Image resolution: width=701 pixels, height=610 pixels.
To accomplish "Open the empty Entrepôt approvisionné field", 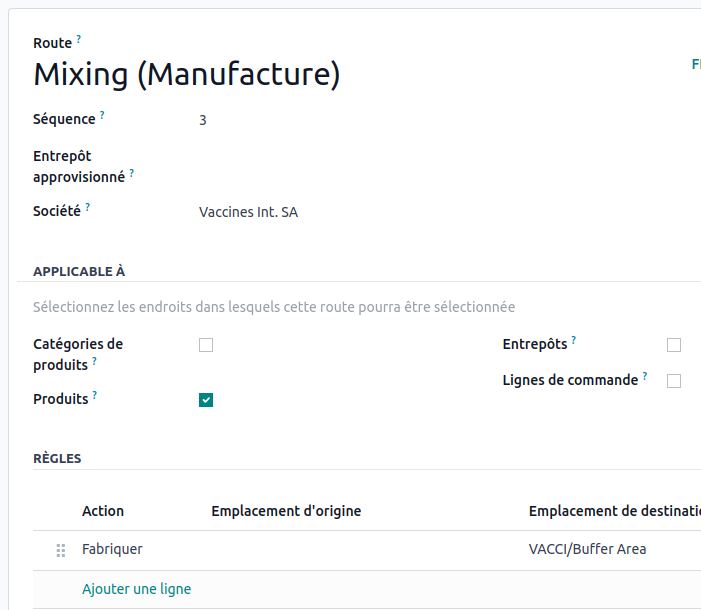I will (300, 166).
